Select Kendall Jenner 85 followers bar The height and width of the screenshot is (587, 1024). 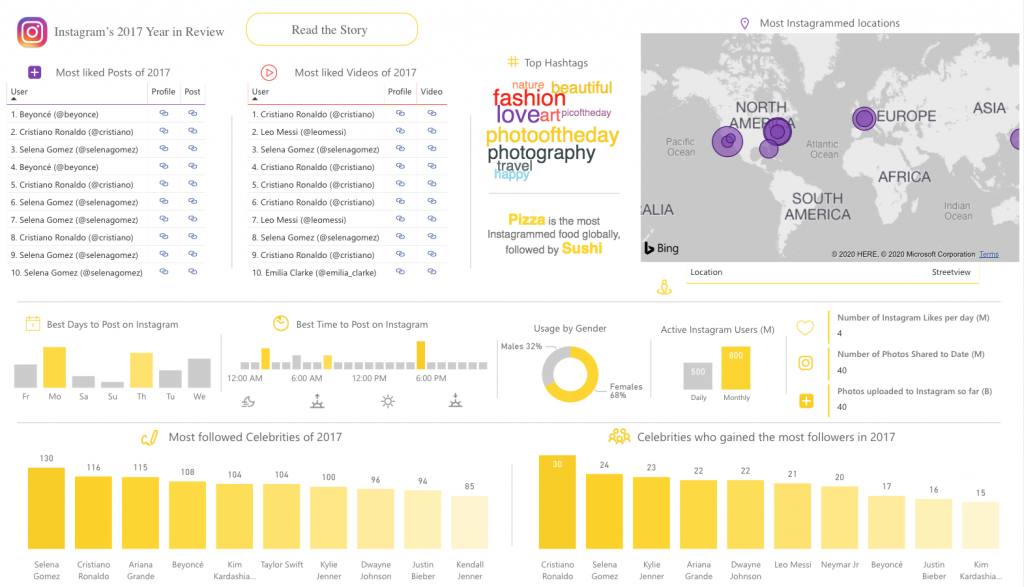[470, 522]
